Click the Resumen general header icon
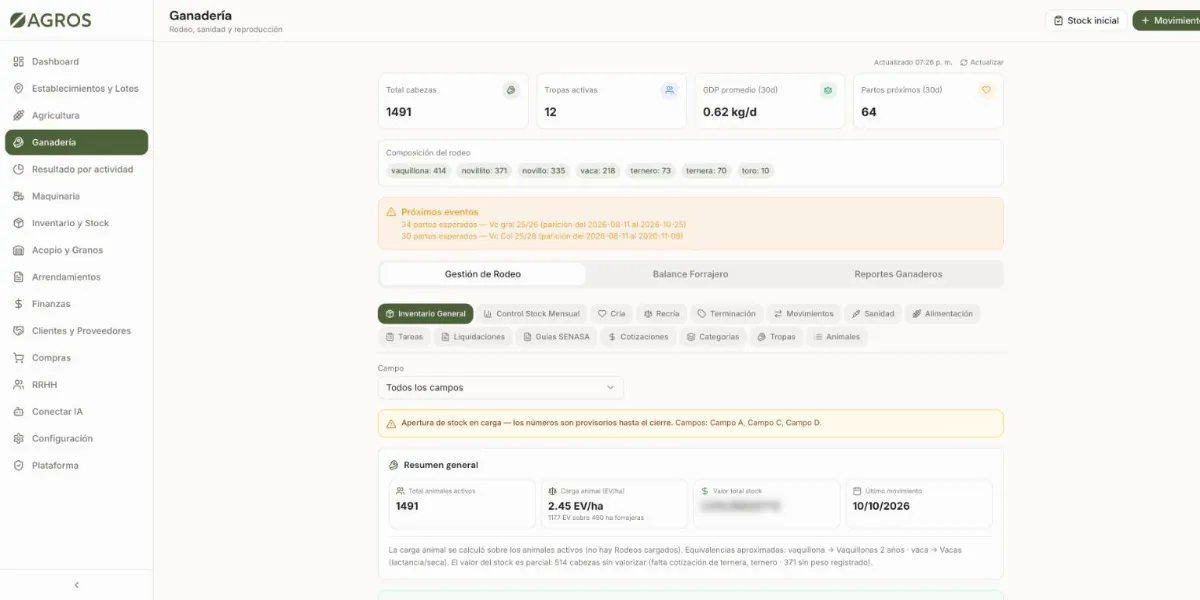Image resolution: width=1200 pixels, height=600 pixels. click(394, 465)
